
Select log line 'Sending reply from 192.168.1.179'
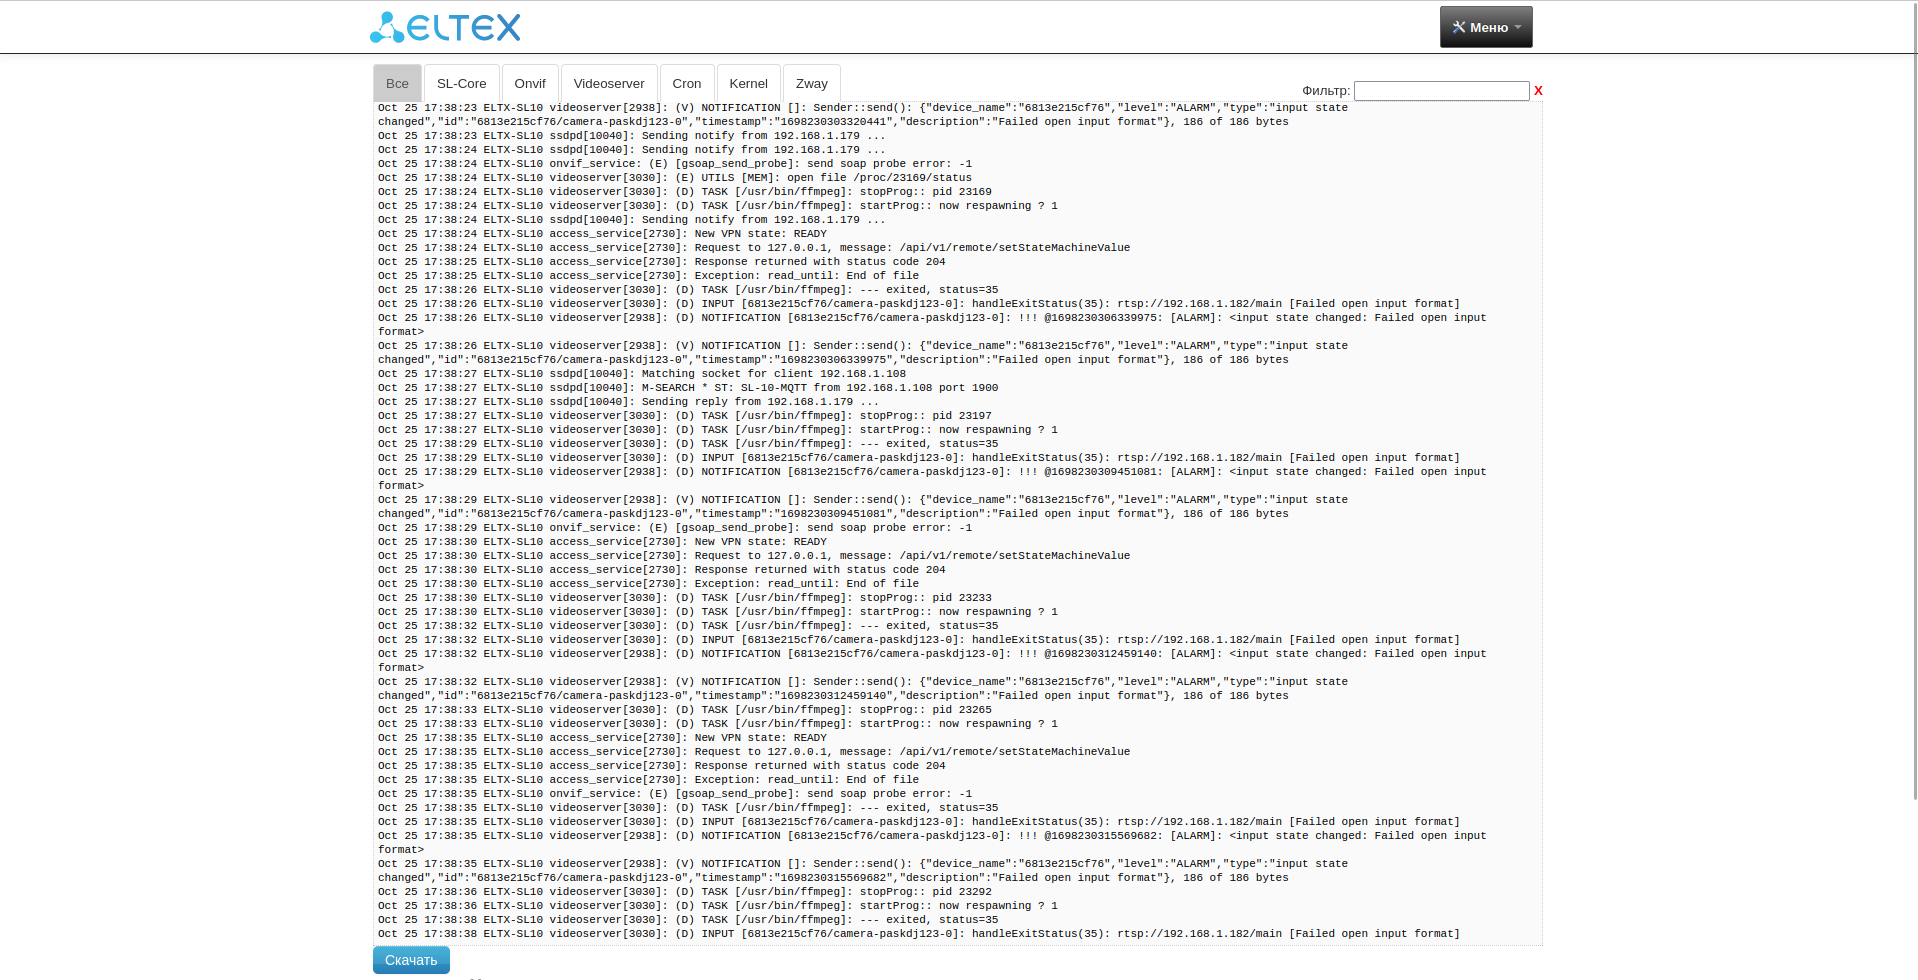pos(631,402)
